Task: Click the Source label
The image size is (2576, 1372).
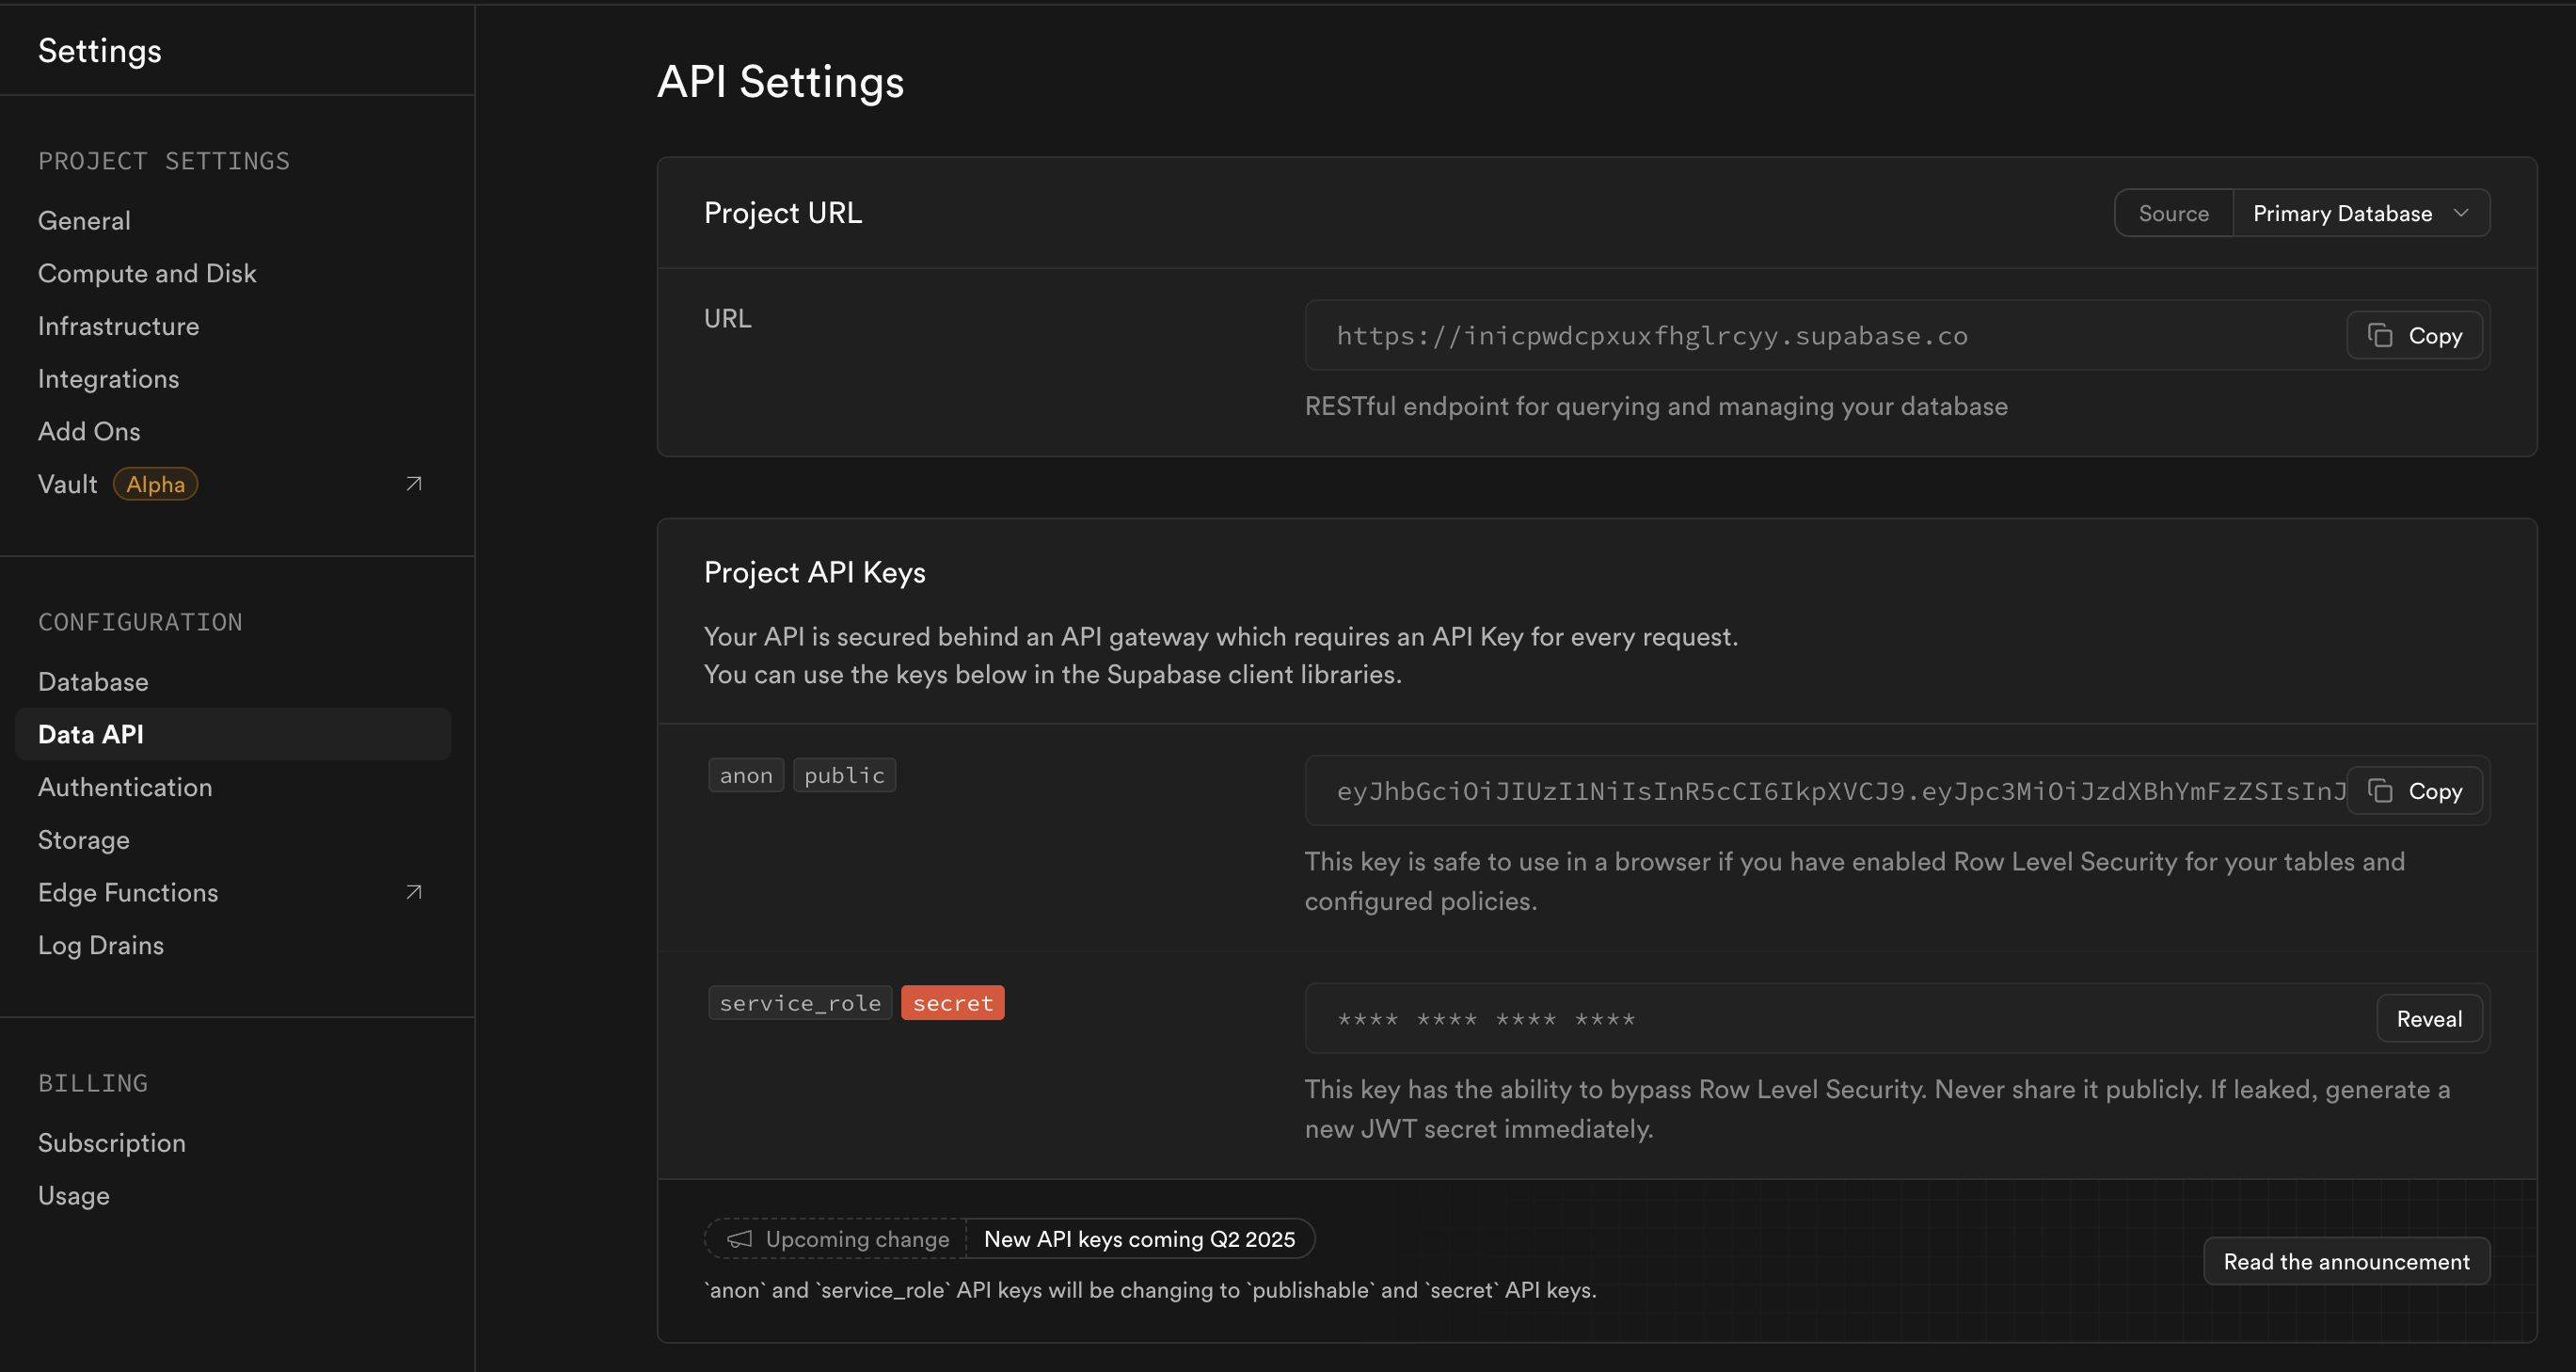Action: point(2173,213)
